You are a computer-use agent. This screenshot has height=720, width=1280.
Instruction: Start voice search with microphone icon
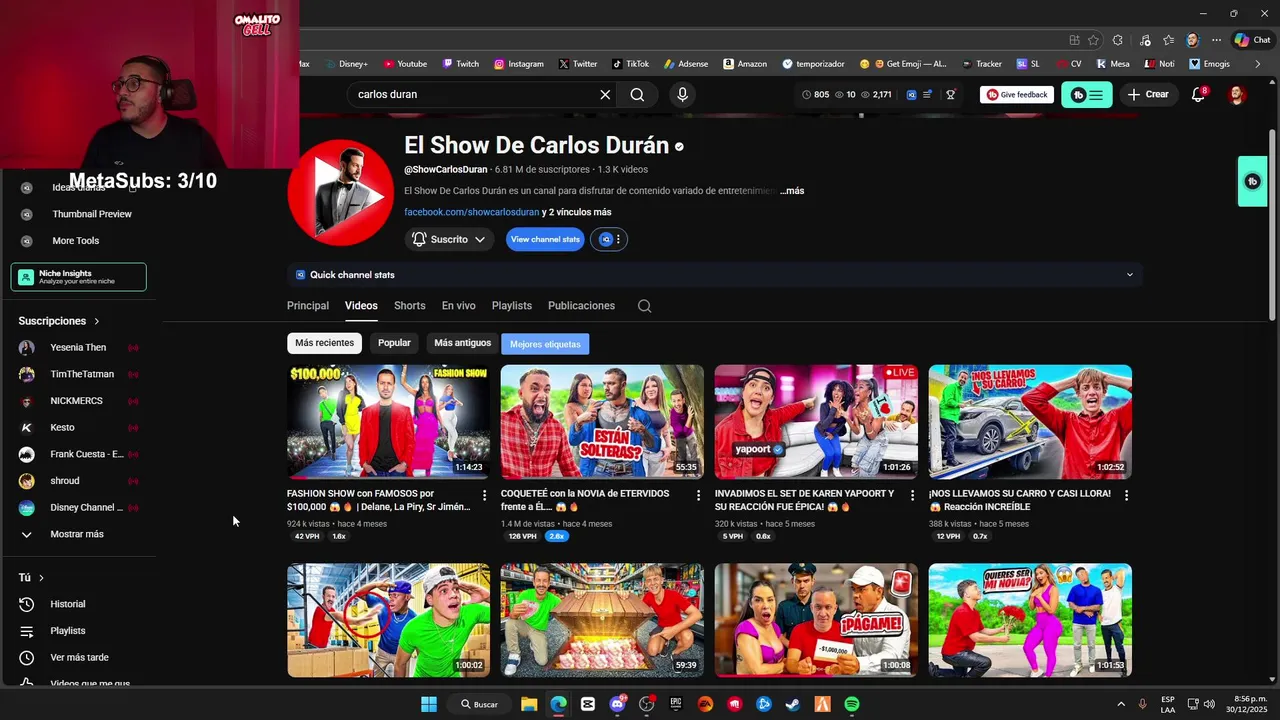tap(682, 94)
